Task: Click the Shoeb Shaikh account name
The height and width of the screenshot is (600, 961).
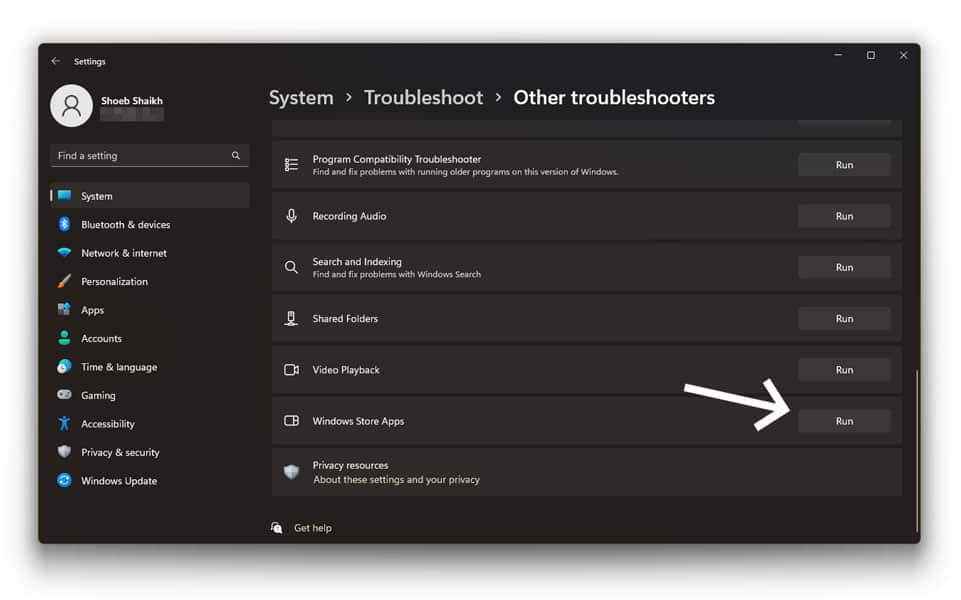Action: [132, 101]
